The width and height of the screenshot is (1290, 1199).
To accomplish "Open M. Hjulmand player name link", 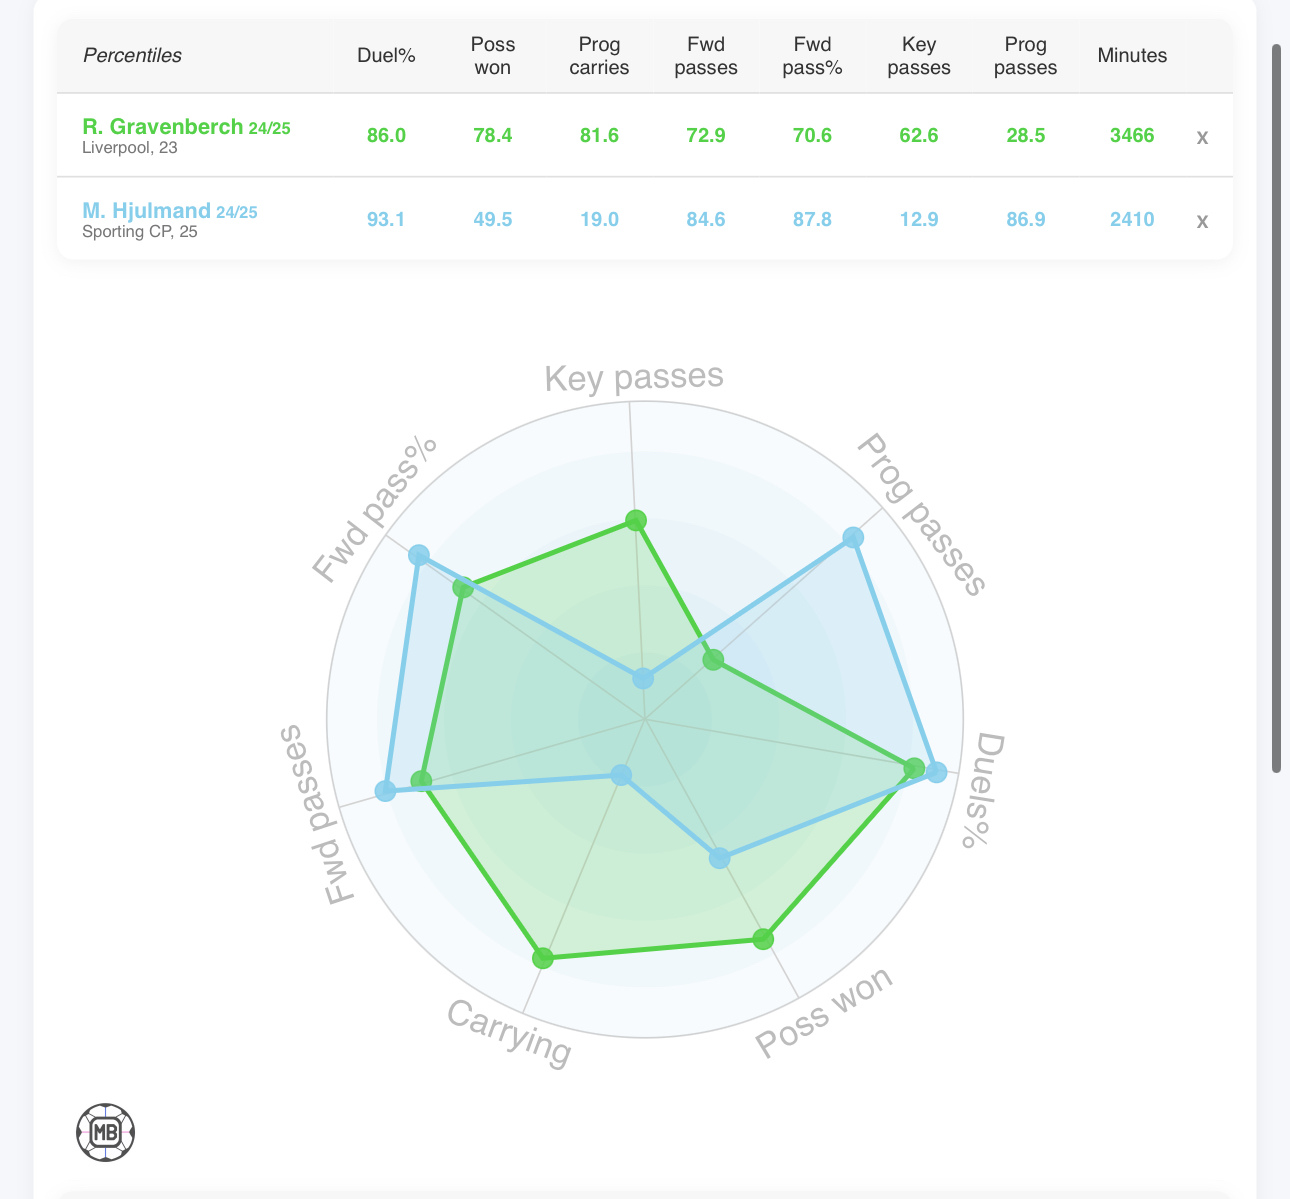I will pyautogui.click(x=146, y=210).
